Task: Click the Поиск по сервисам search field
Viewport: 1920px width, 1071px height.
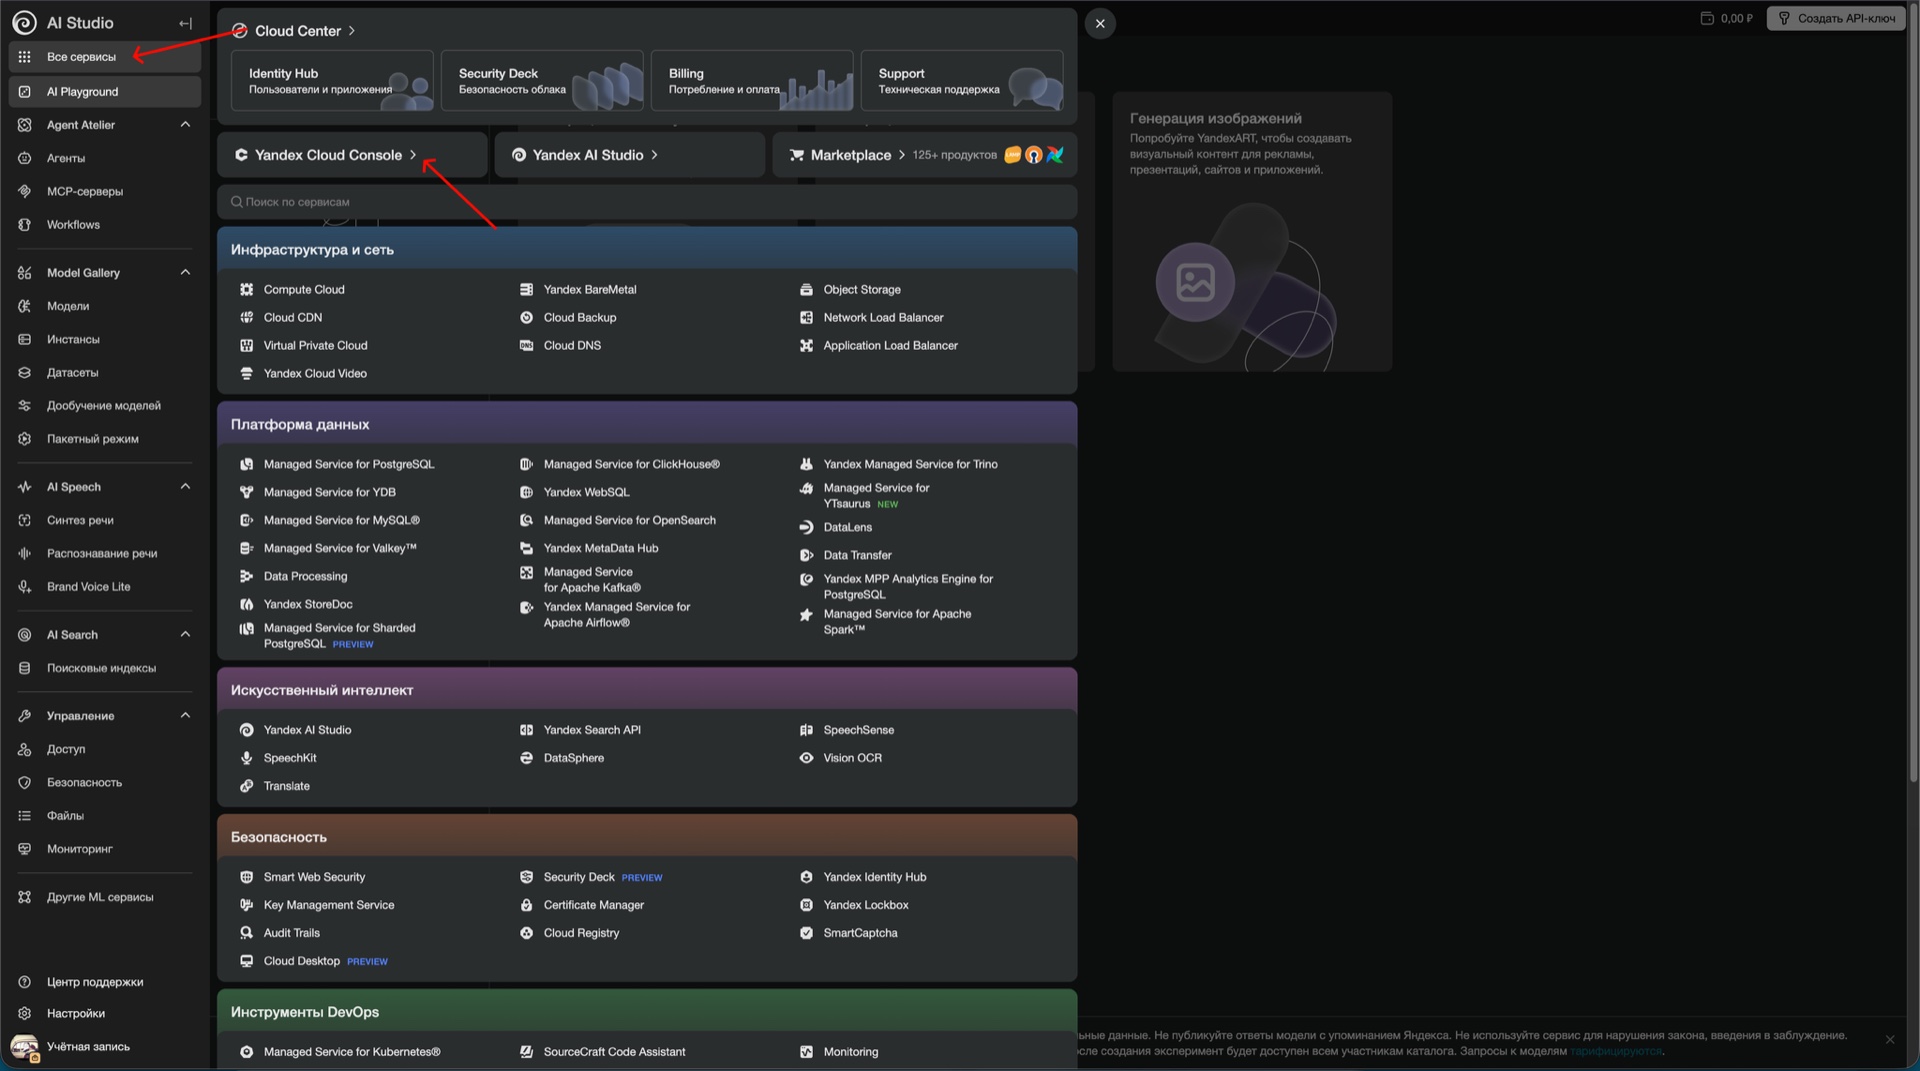Action: point(647,201)
